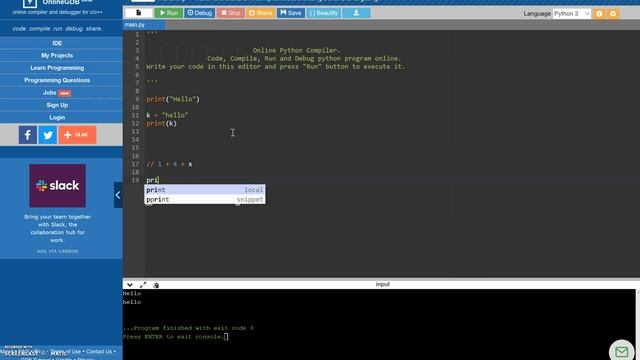Open the mail feedback icon
This screenshot has height=360, width=640.
pyautogui.click(x=622, y=351)
